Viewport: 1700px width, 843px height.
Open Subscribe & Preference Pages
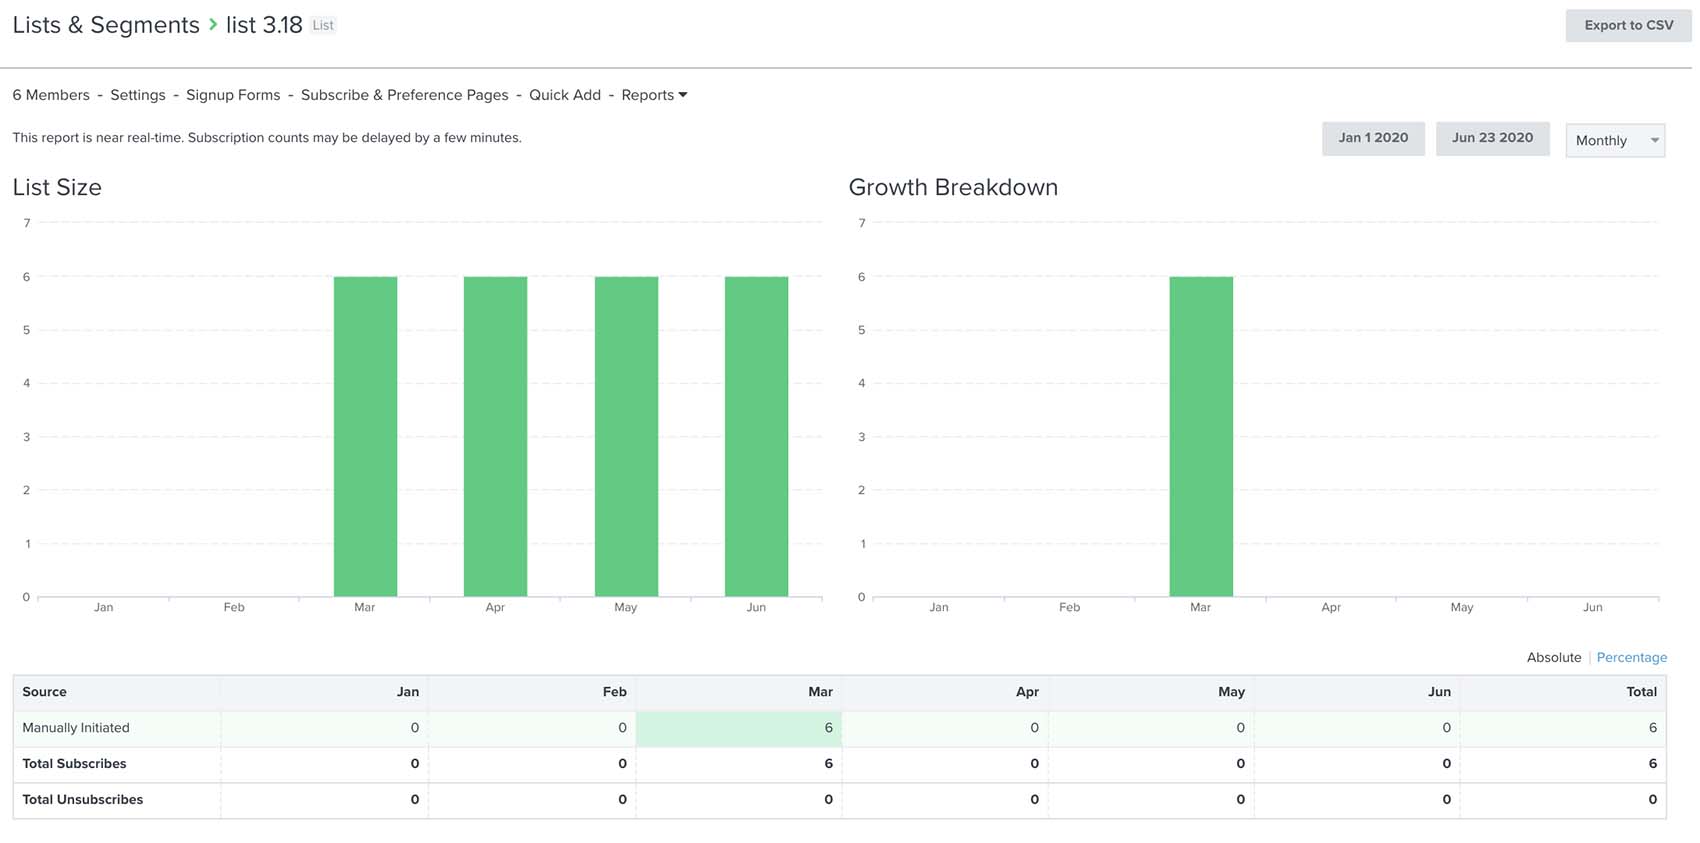click(x=404, y=95)
